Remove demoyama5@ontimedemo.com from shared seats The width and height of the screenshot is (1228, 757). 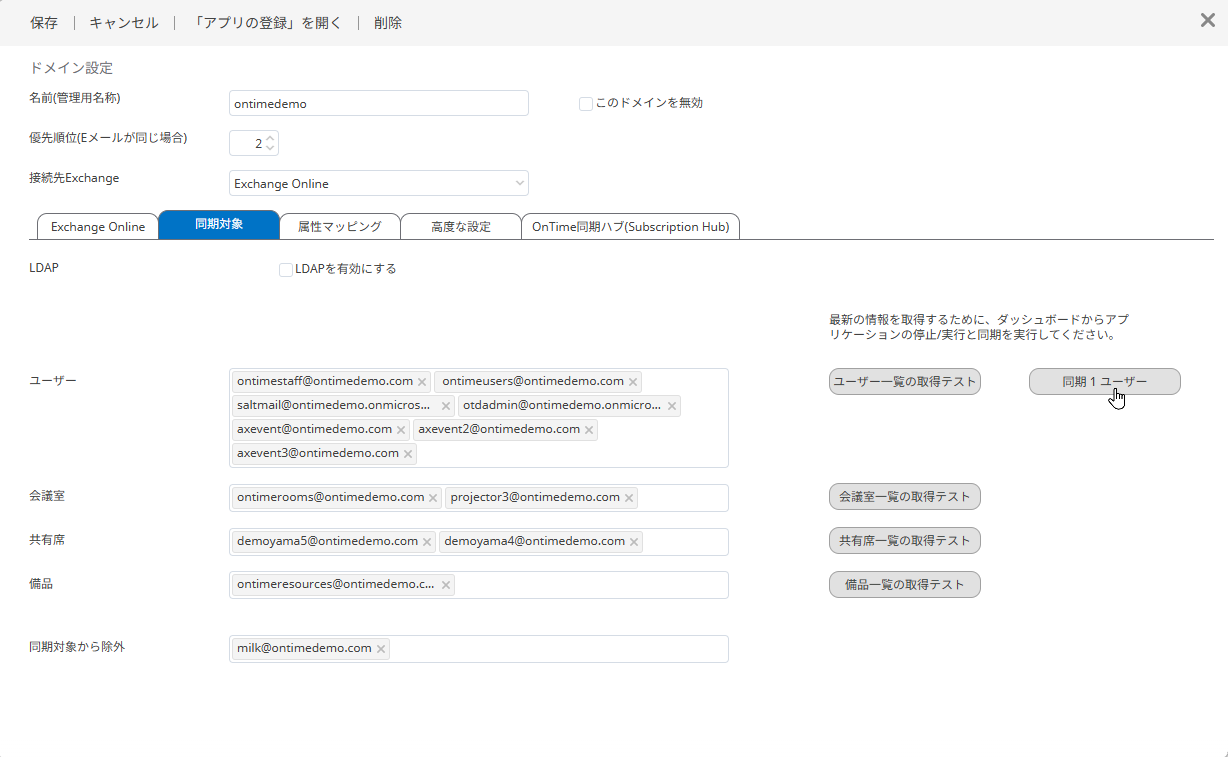427,542
